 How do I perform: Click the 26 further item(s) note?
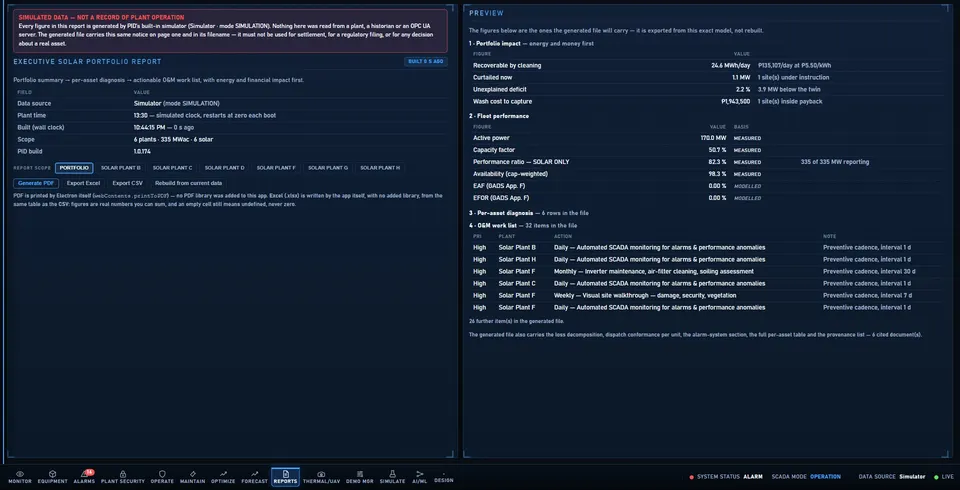pyautogui.click(x=516, y=321)
